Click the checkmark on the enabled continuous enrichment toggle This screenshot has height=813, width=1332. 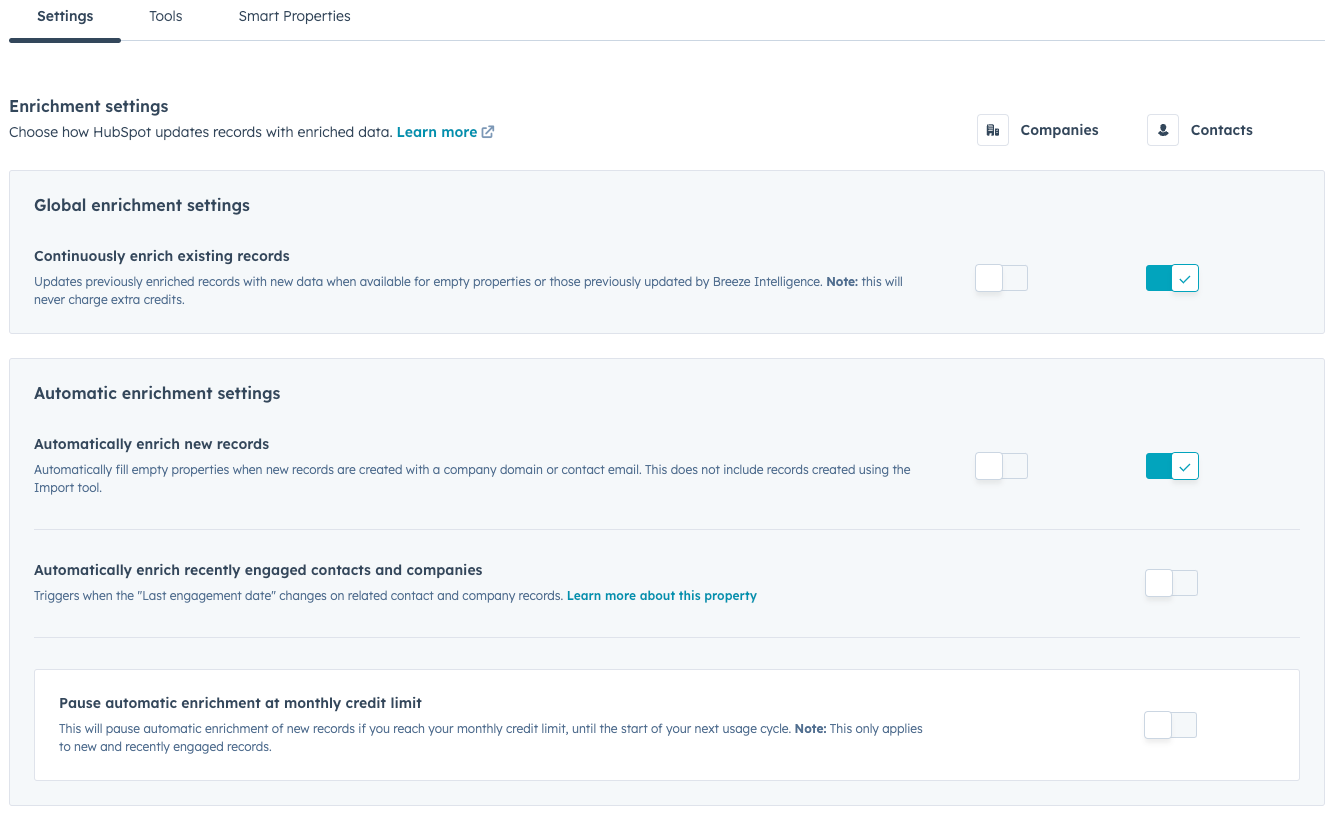point(1186,278)
